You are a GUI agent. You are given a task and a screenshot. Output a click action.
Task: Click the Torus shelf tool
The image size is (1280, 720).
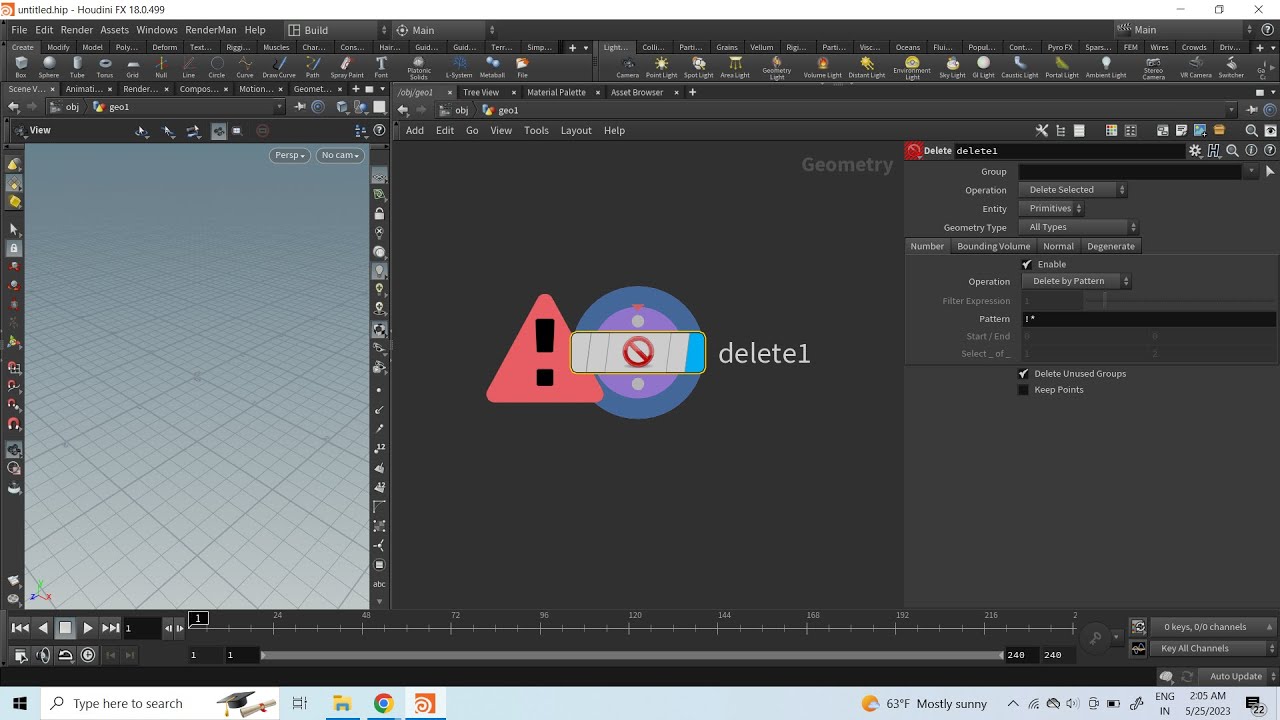tap(105, 67)
